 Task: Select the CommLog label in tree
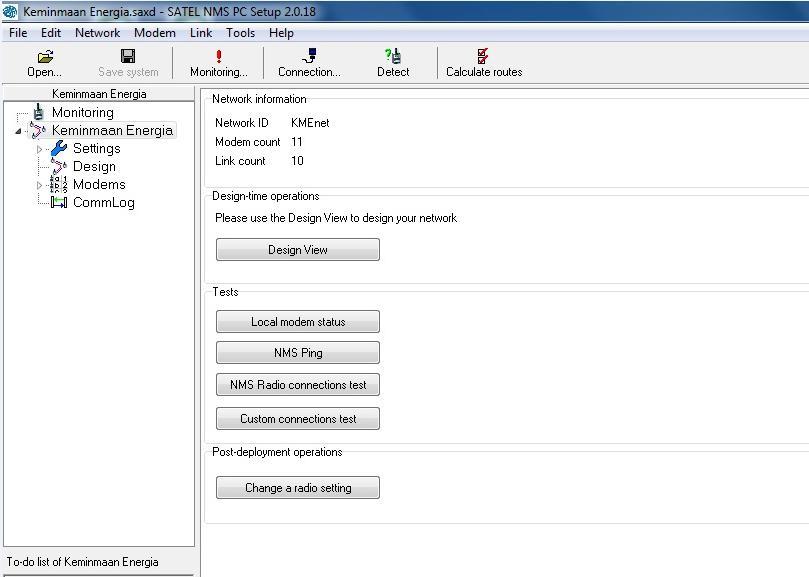click(104, 202)
